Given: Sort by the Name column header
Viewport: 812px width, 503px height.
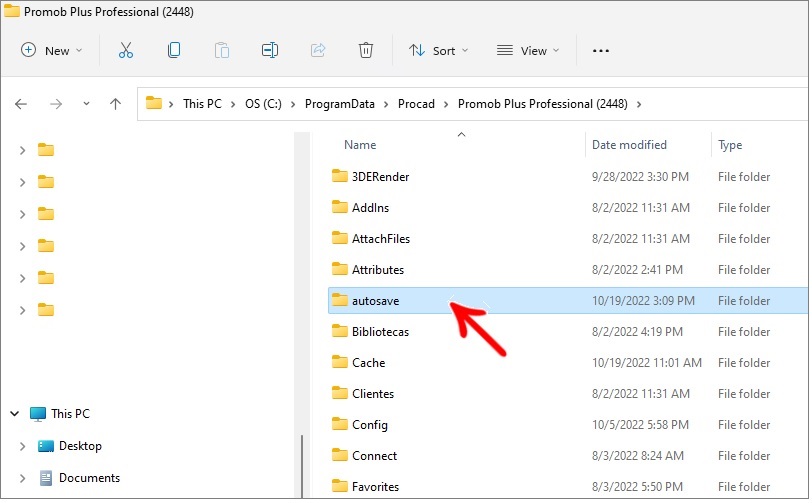Looking at the screenshot, I should pos(360,145).
